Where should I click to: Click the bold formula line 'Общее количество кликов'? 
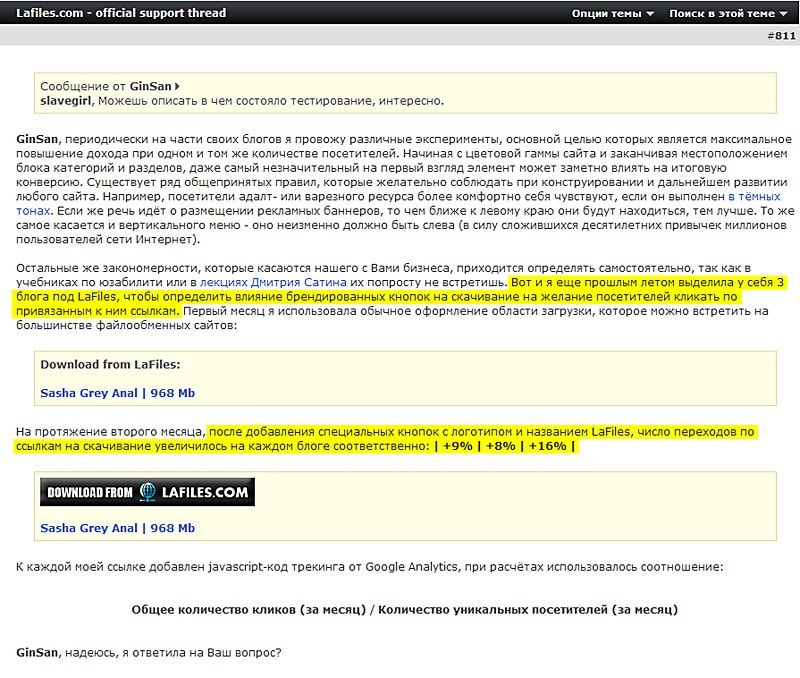point(405,610)
